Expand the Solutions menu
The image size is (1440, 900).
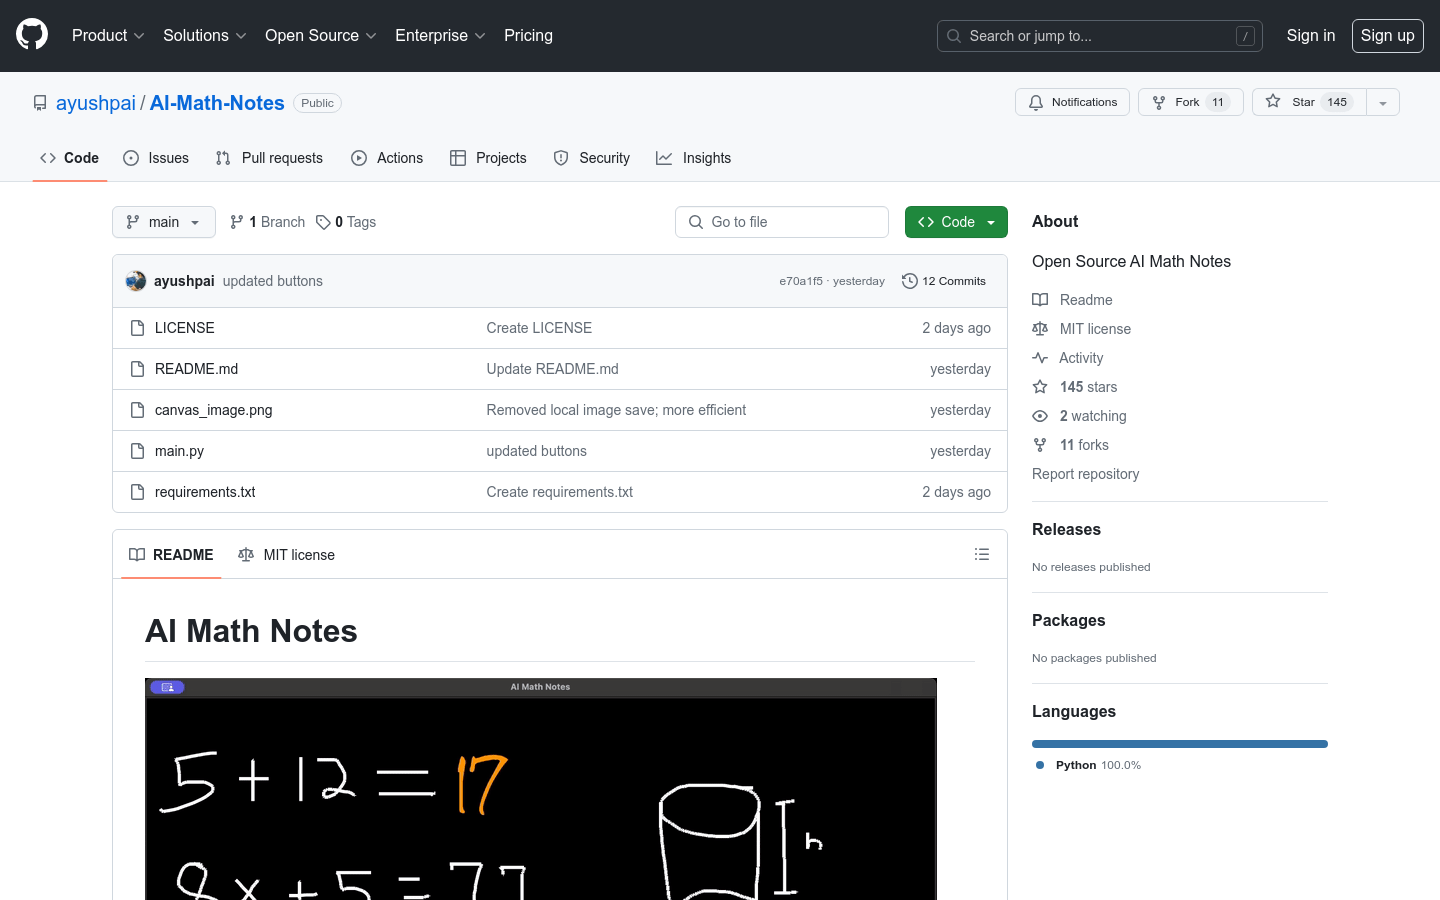coord(205,35)
